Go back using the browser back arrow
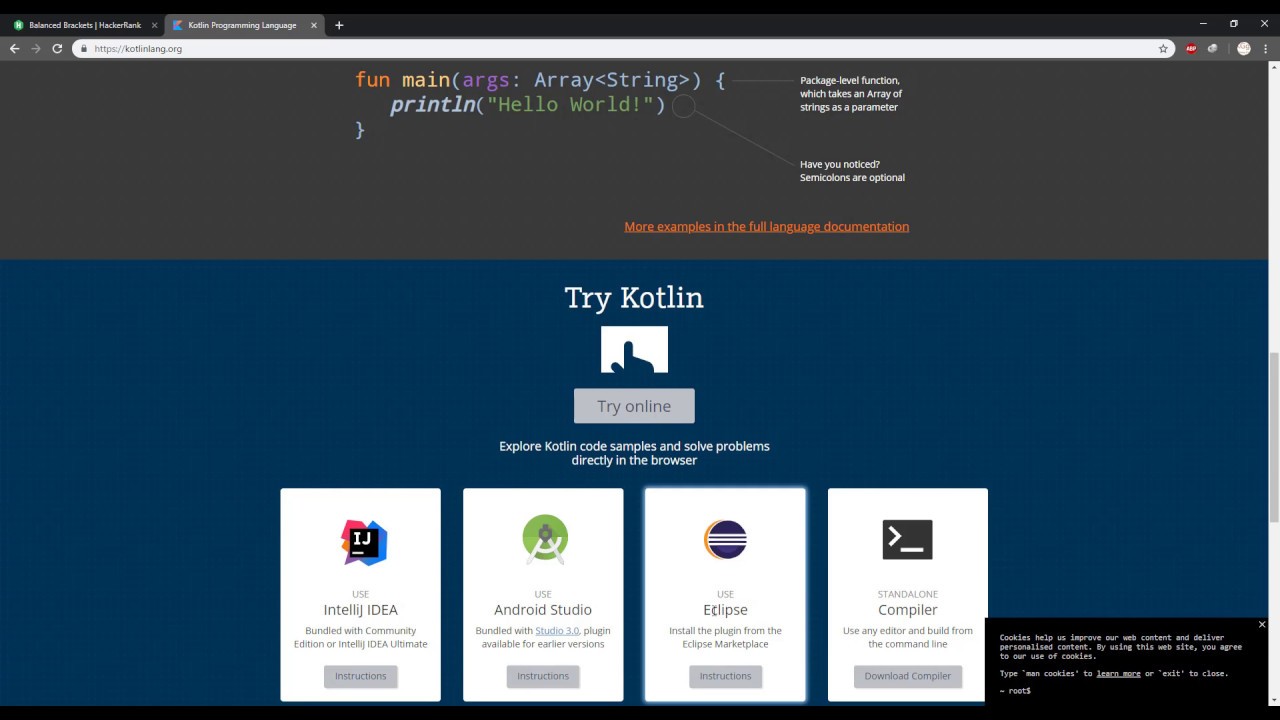The height and width of the screenshot is (720, 1280). (x=14, y=48)
